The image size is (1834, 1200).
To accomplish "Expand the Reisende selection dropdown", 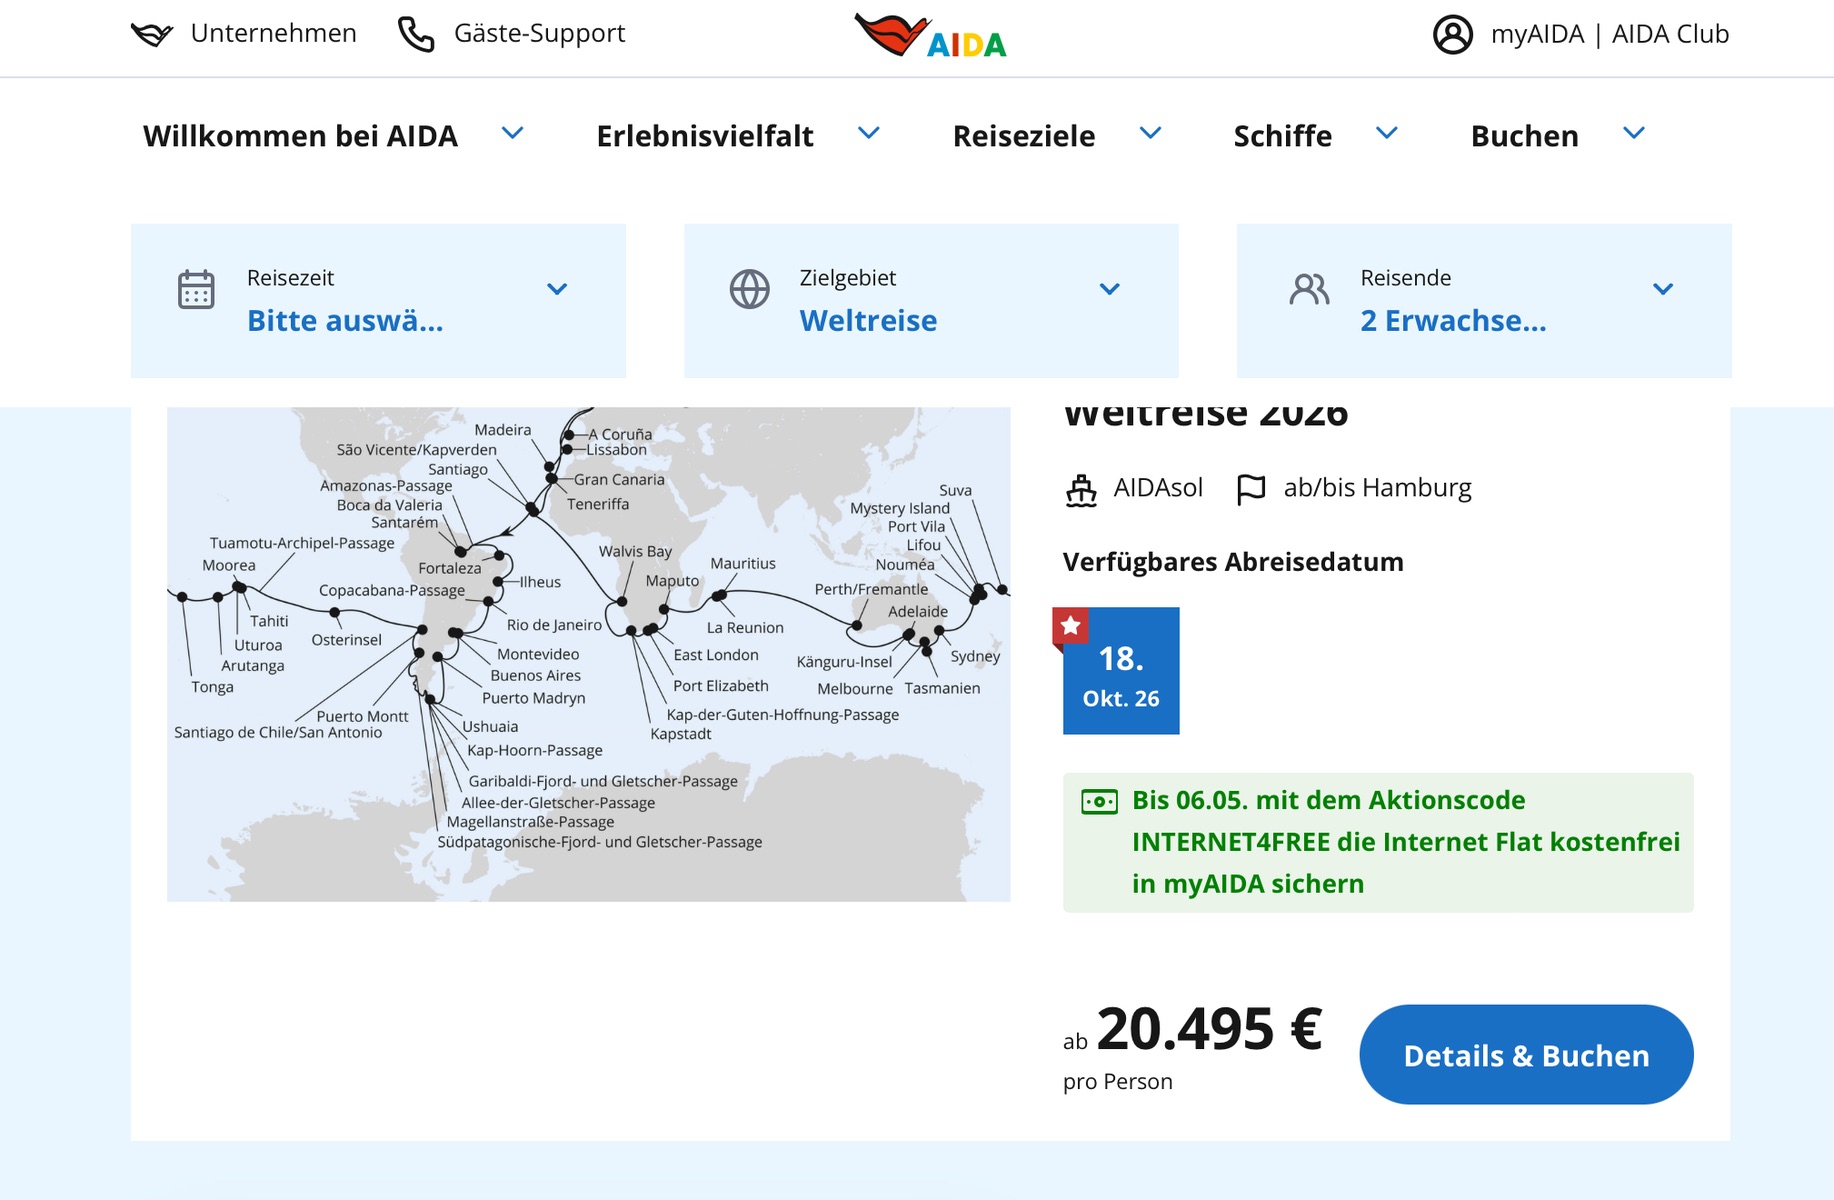I will coord(1484,301).
